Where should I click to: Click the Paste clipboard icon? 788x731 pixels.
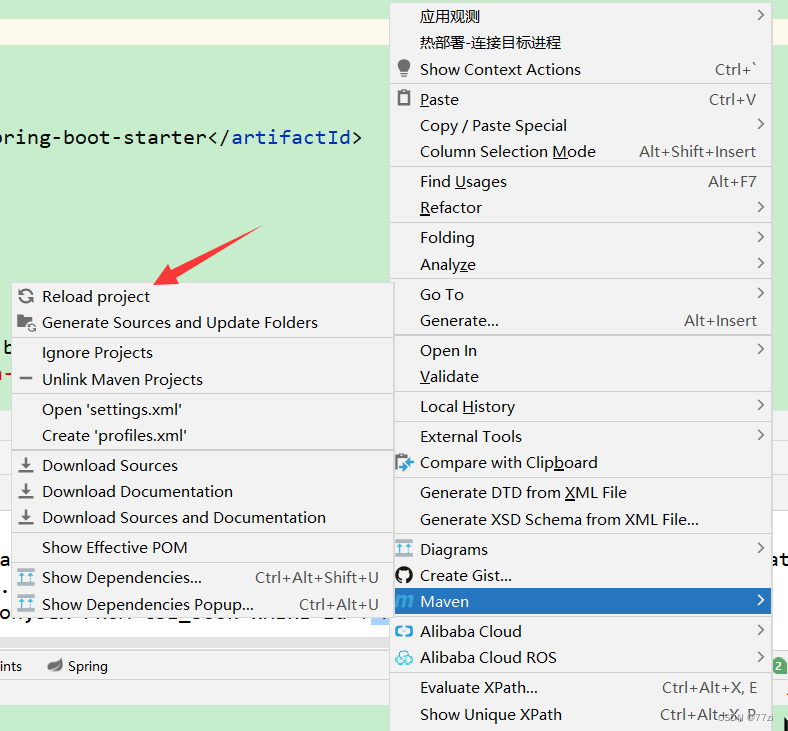(404, 98)
